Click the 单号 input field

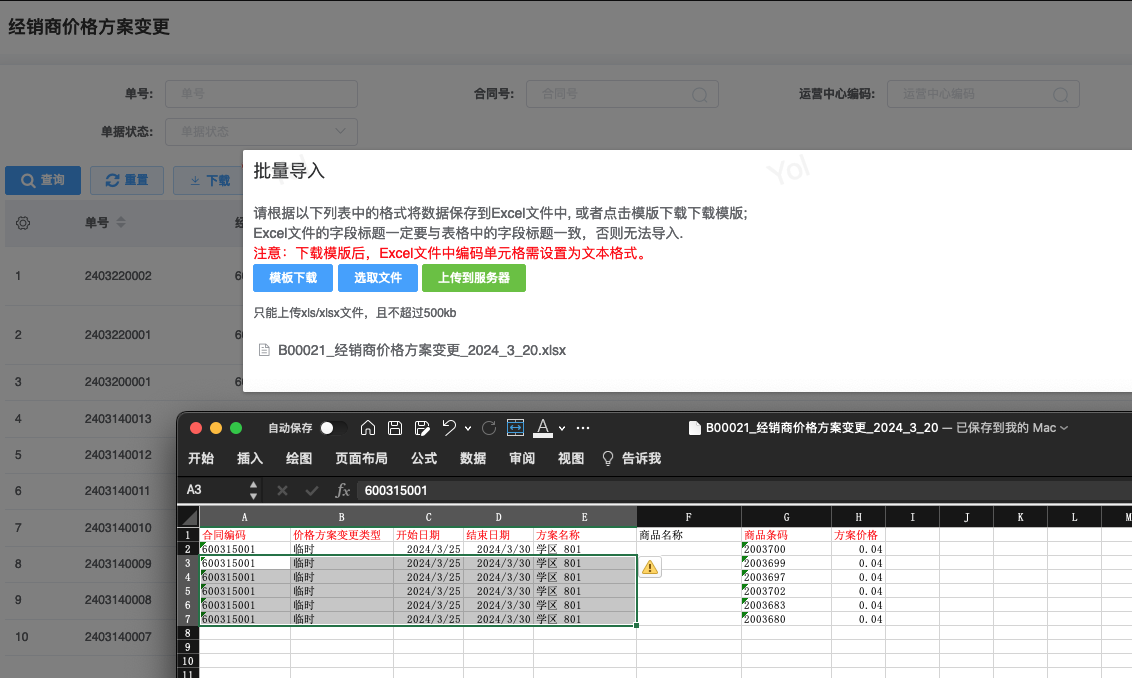[x=261, y=94]
